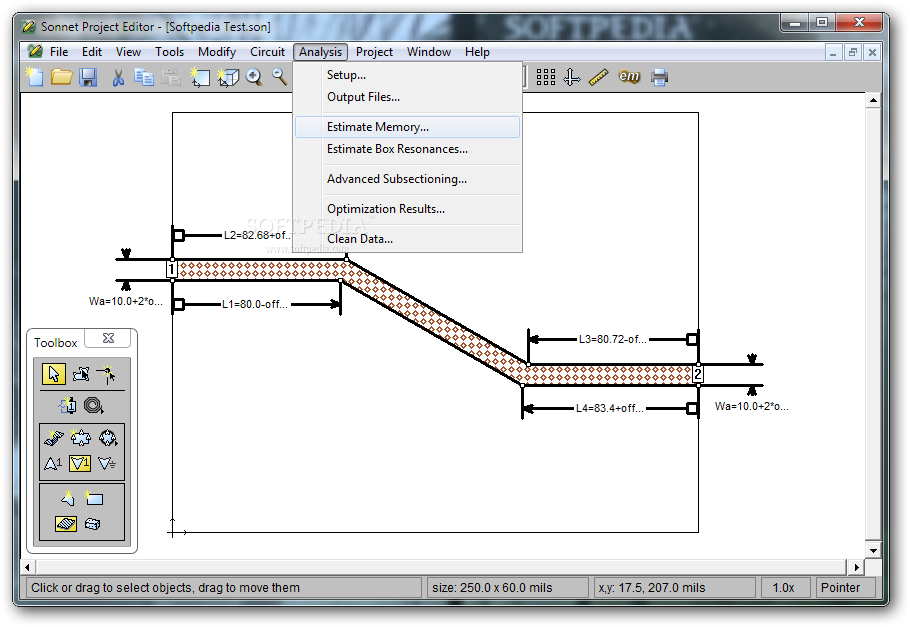Click the Add Port tool in Toolbox
The width and height of the screenshot is (910, 627).
point(68,405)
